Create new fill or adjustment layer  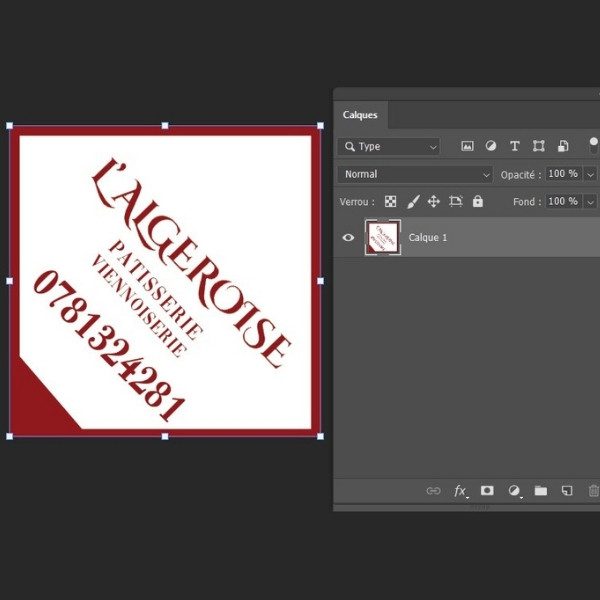(514, 491)
